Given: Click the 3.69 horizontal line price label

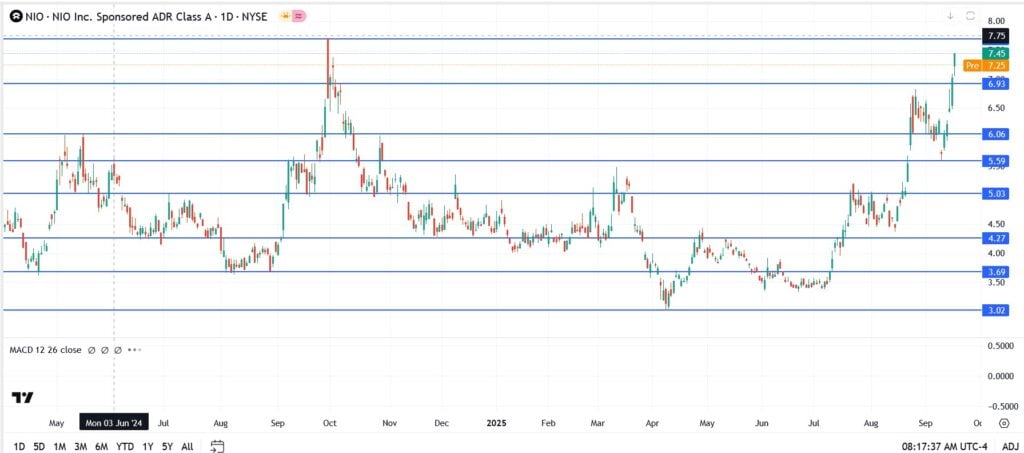Looking at the screenshot, I should (x=996, y=272).
